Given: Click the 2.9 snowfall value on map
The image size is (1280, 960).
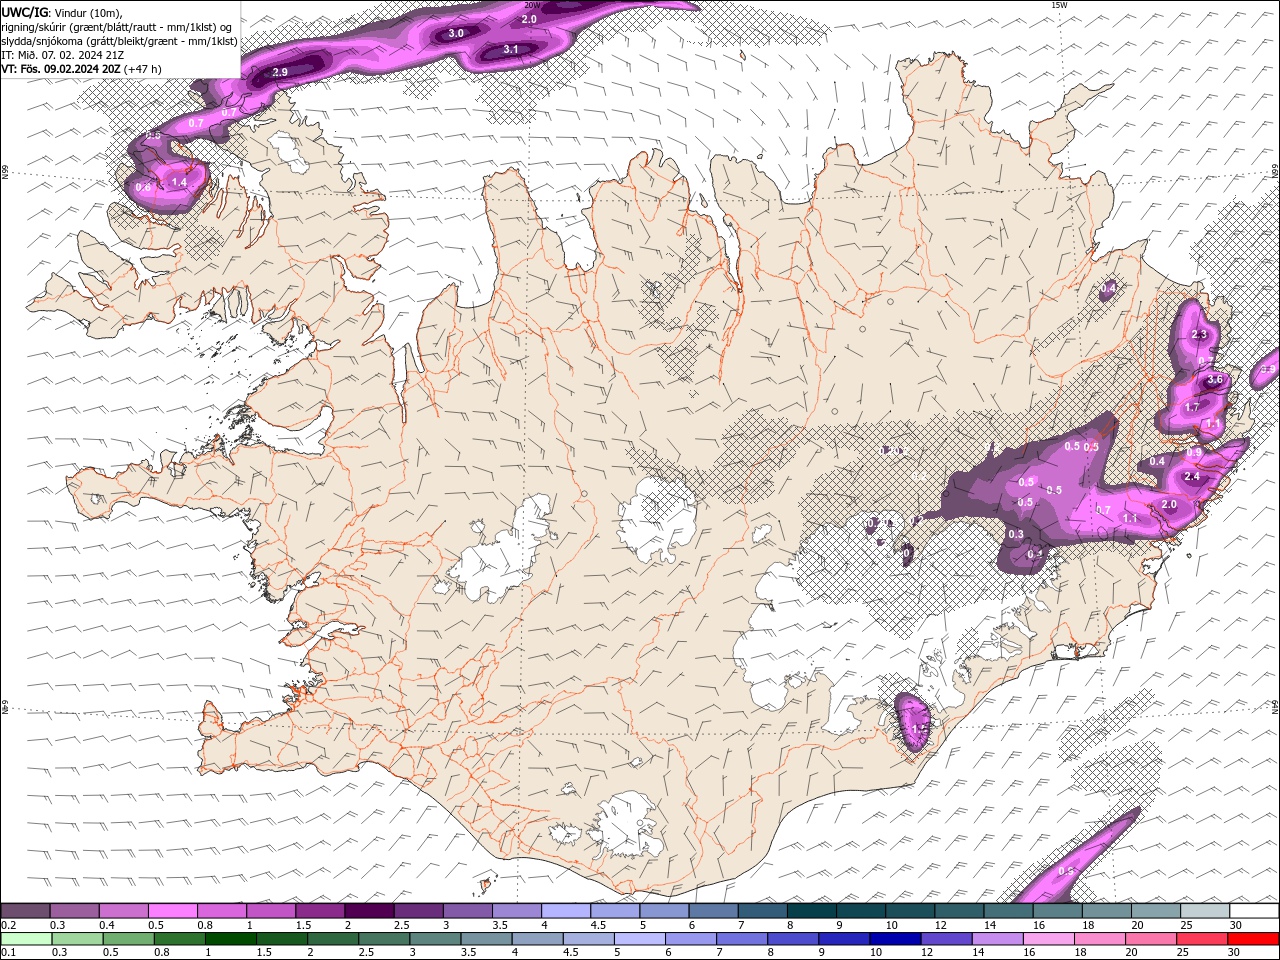Looking at the screenshot, I should (x=280, y=72).
